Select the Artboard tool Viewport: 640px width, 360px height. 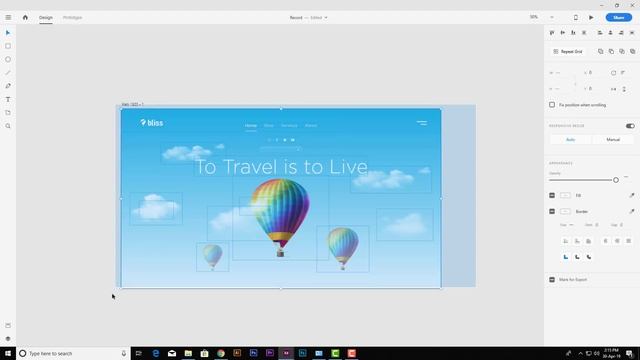coord(8,113)
